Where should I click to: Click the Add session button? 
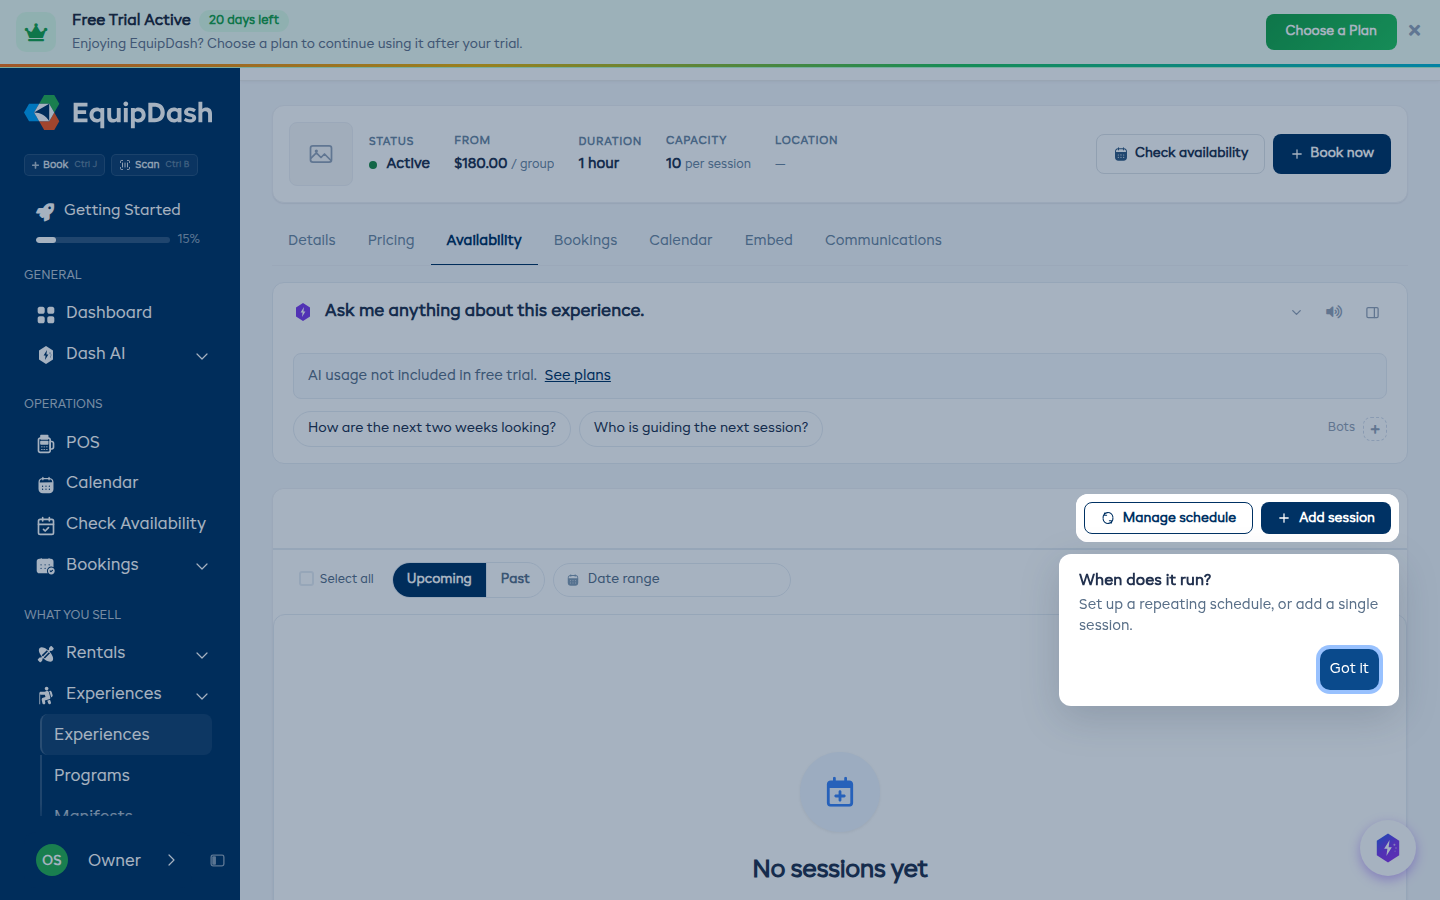1326,518
